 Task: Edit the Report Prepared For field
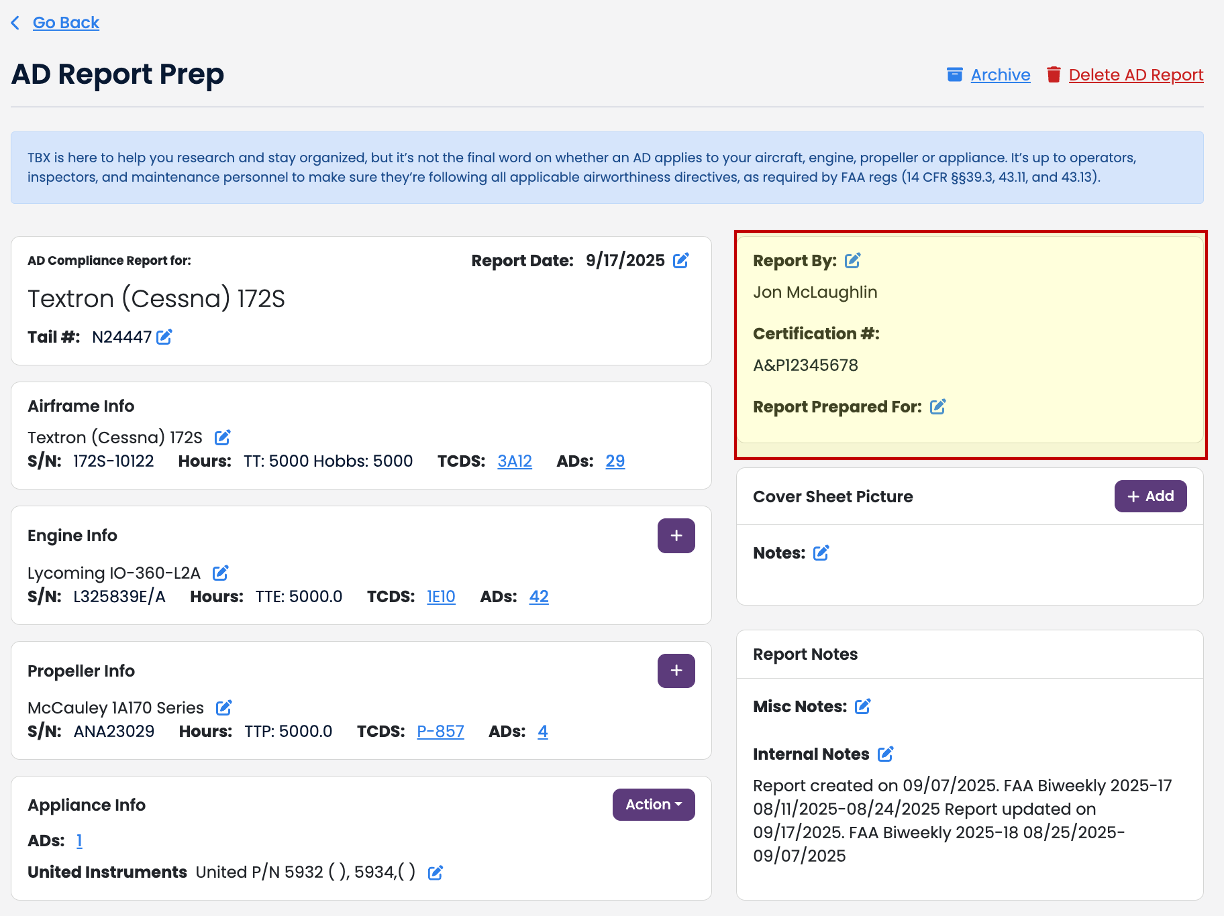938,407
